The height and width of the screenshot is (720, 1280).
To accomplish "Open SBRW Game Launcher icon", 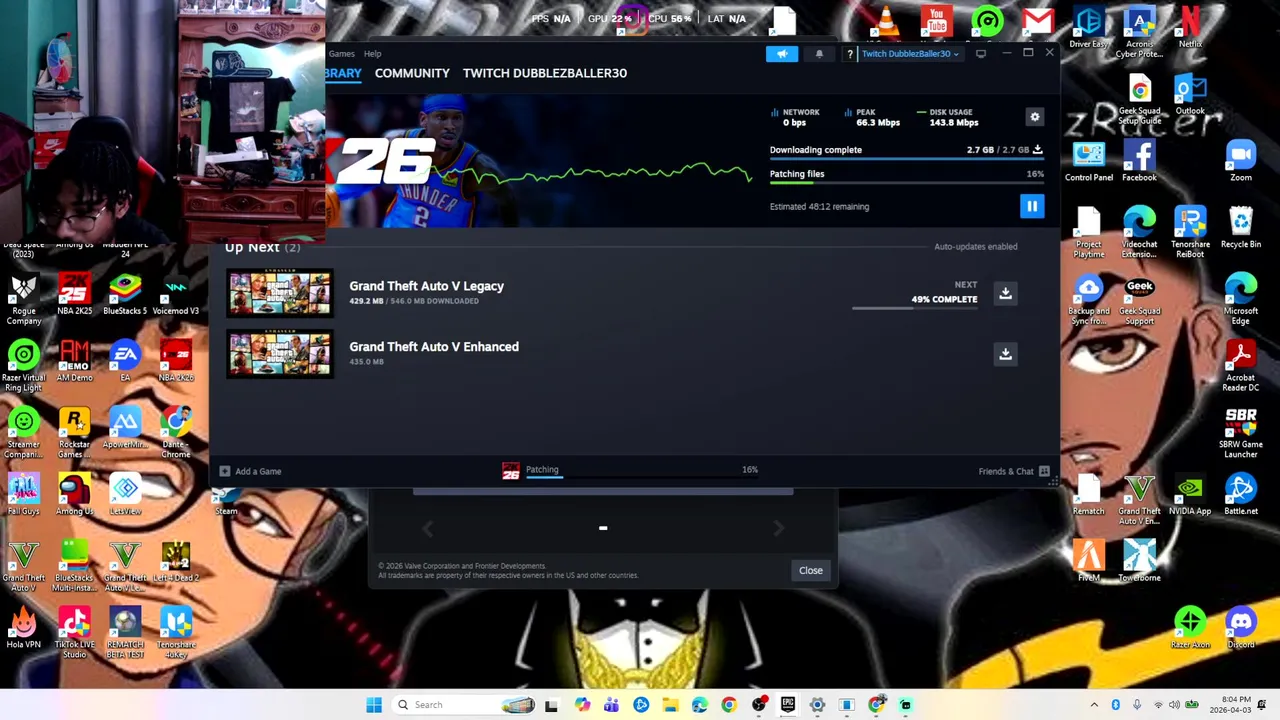I will pyautogui.click(x=1241, y=434).
